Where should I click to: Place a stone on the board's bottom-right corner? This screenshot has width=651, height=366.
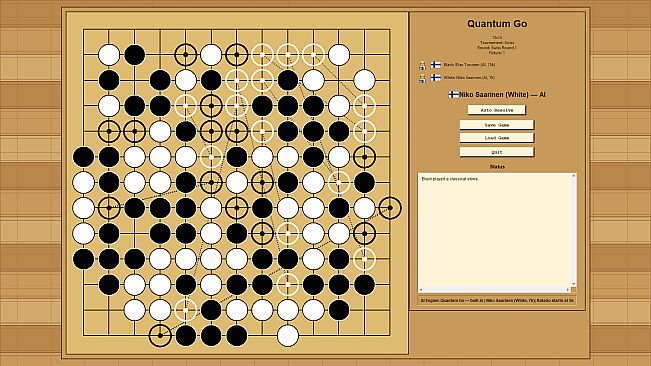pos(390,335)
